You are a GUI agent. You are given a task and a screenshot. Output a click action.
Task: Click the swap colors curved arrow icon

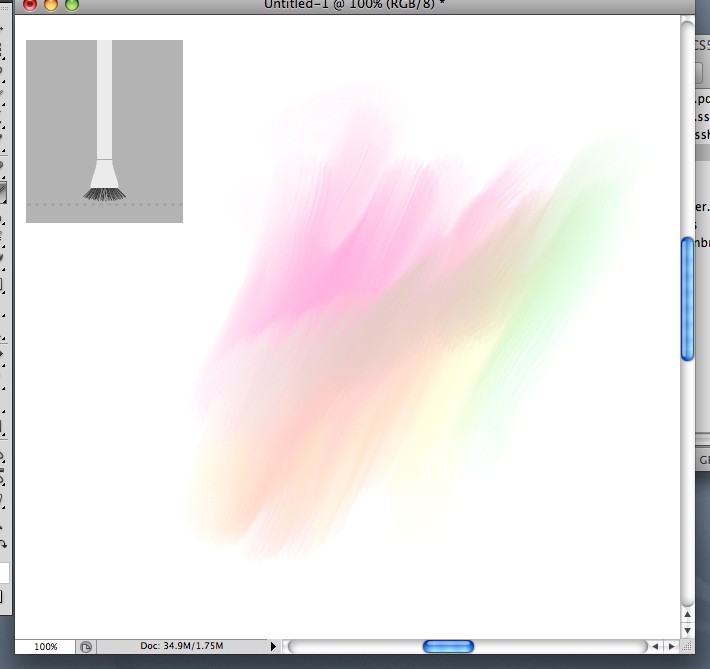4,544
